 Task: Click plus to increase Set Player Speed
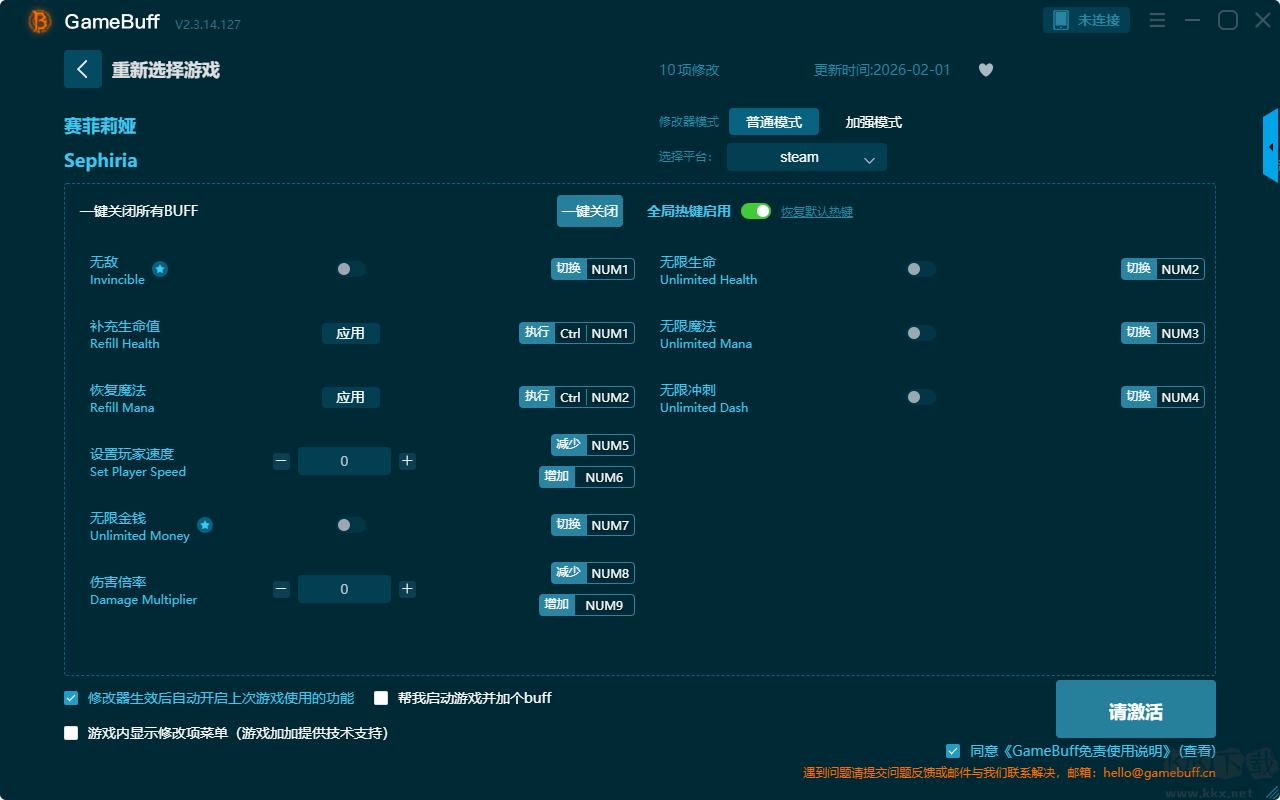tap(407, 461)
